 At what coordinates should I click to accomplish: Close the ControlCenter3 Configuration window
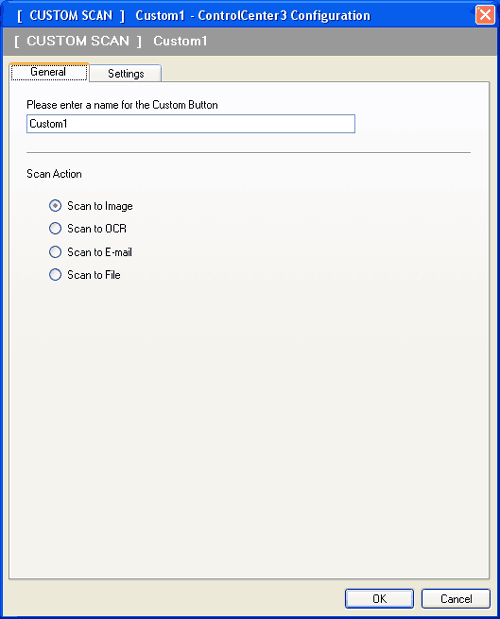[485, 15]
